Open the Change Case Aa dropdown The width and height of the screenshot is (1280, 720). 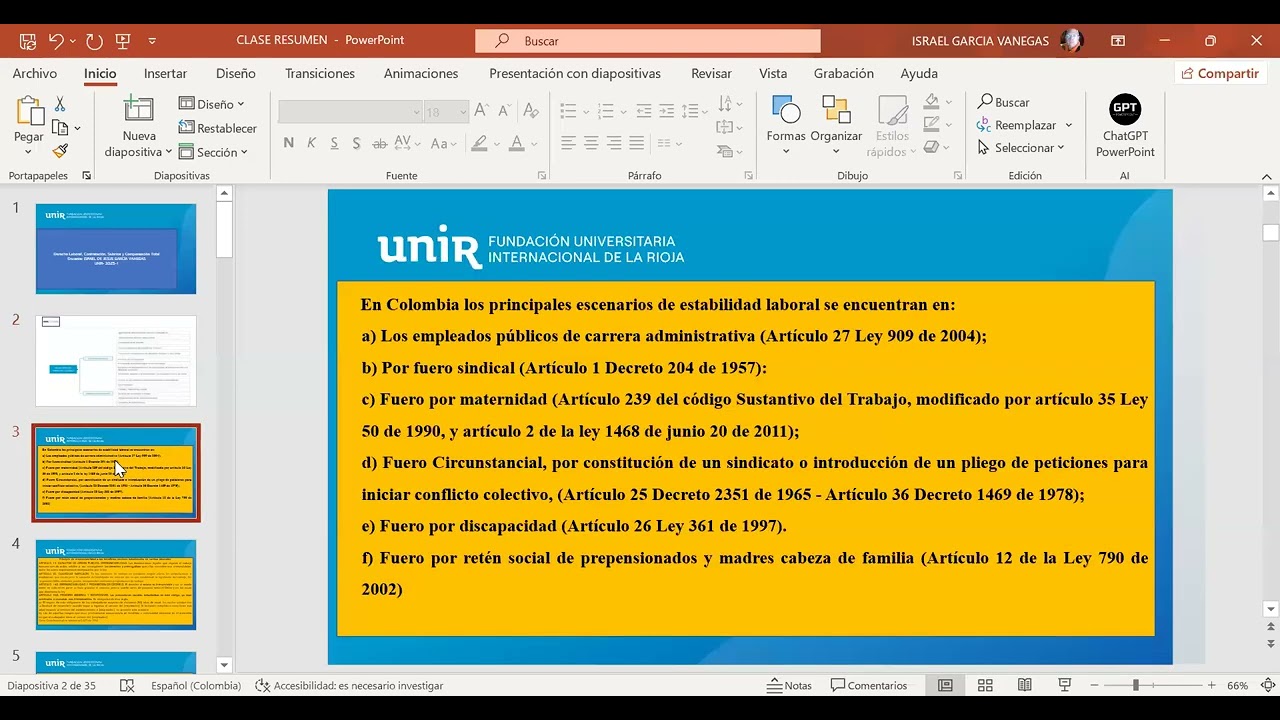[444, 143]
